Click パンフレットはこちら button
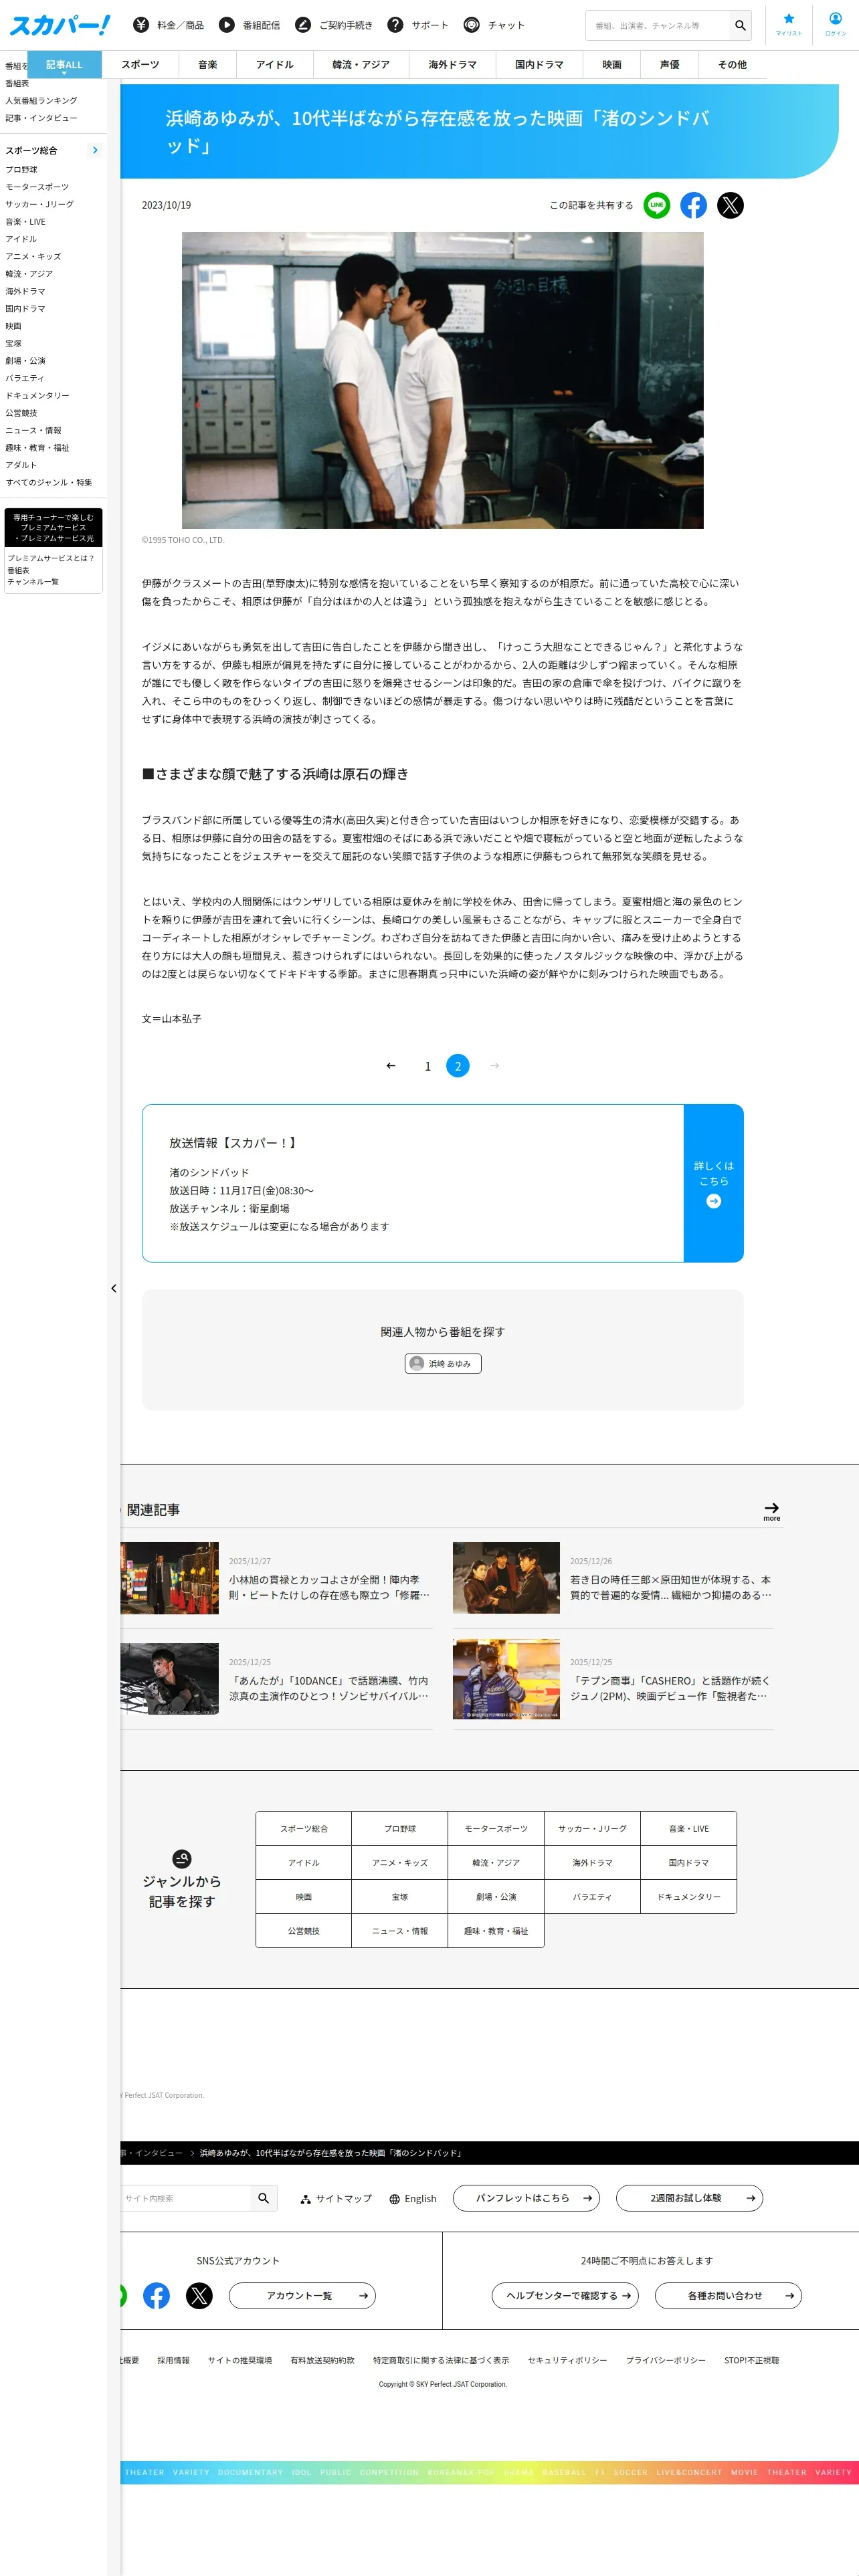This screenshot has width=859, height=2576. (526, 2198)
